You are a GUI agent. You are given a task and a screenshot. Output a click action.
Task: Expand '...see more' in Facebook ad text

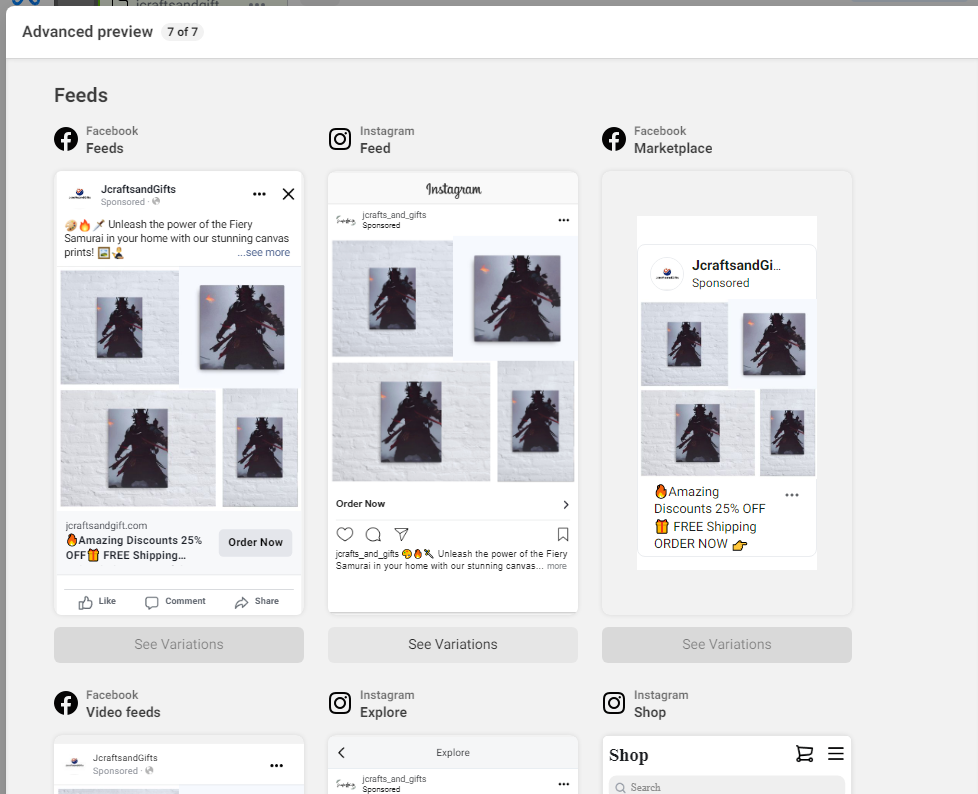point(263,252)
